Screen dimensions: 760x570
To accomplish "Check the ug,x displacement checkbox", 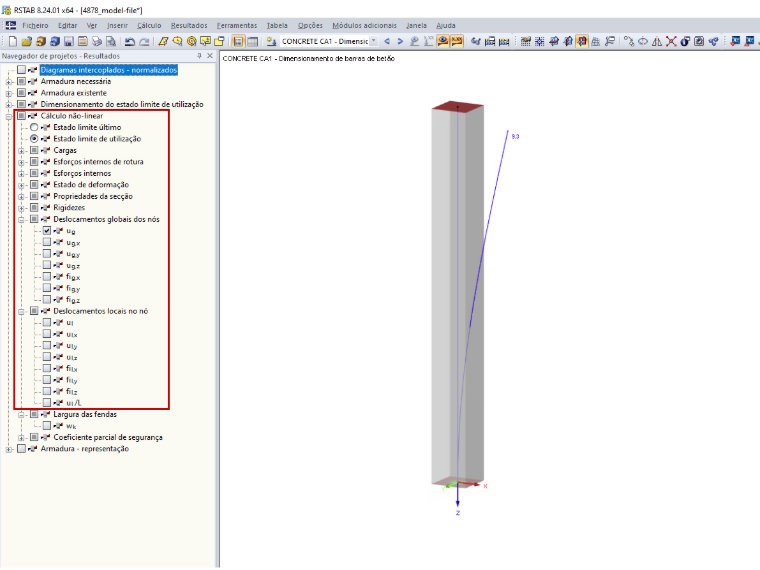I will (x=47, y=242).
